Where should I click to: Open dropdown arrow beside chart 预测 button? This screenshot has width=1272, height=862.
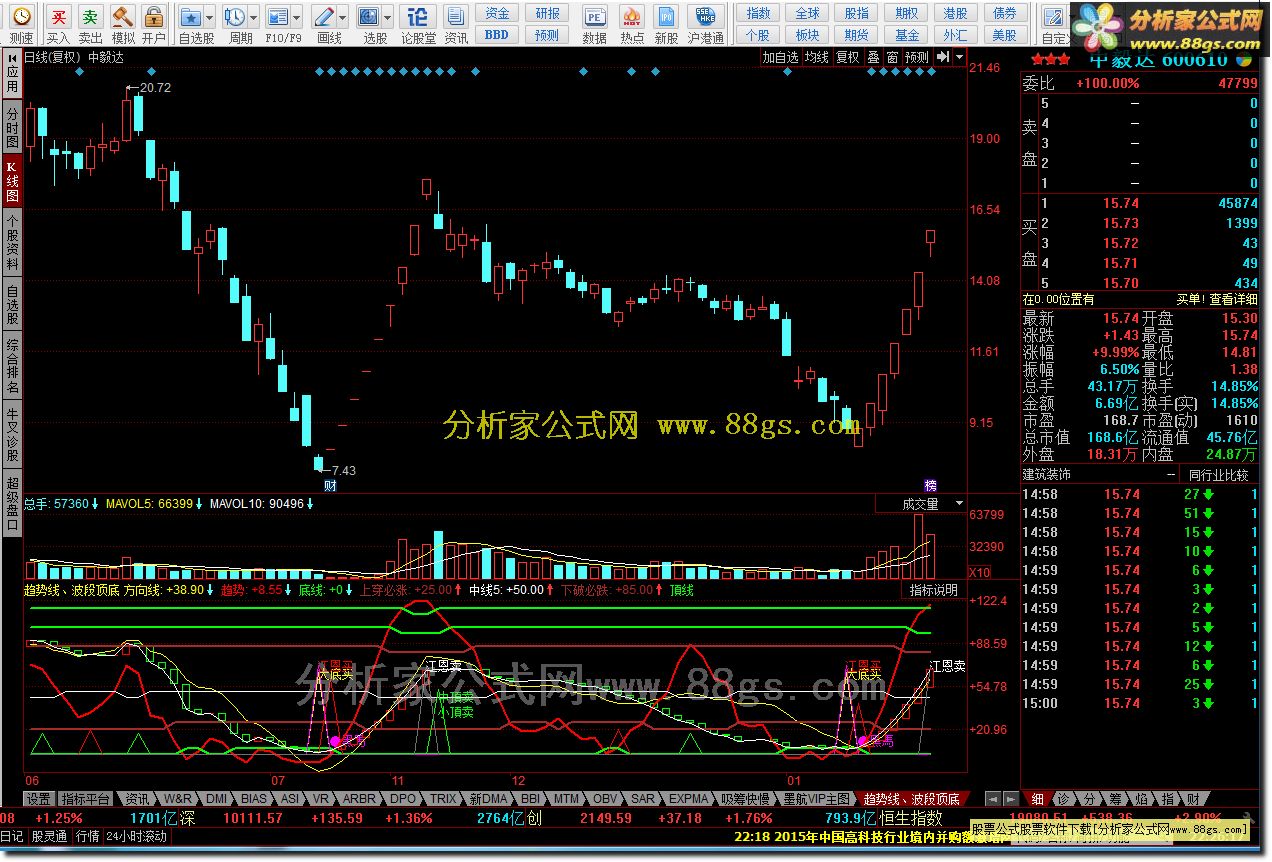tap(960, 58)
